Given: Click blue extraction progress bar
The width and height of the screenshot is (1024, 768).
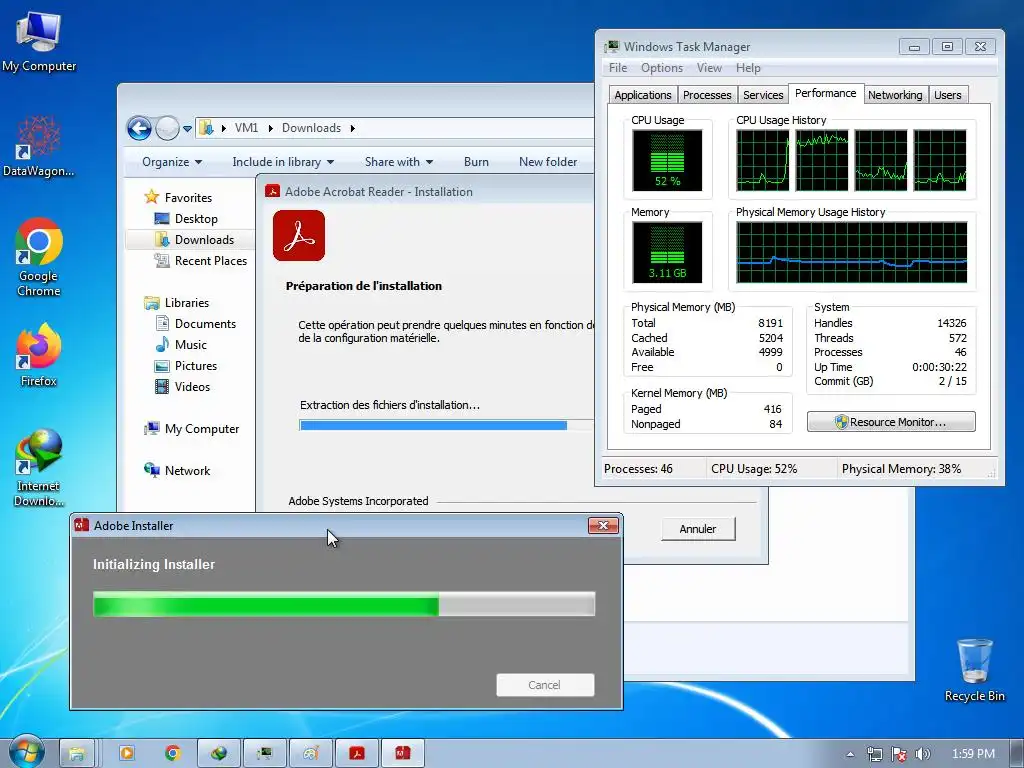Looking at the screenshot, I should point(446,426).
